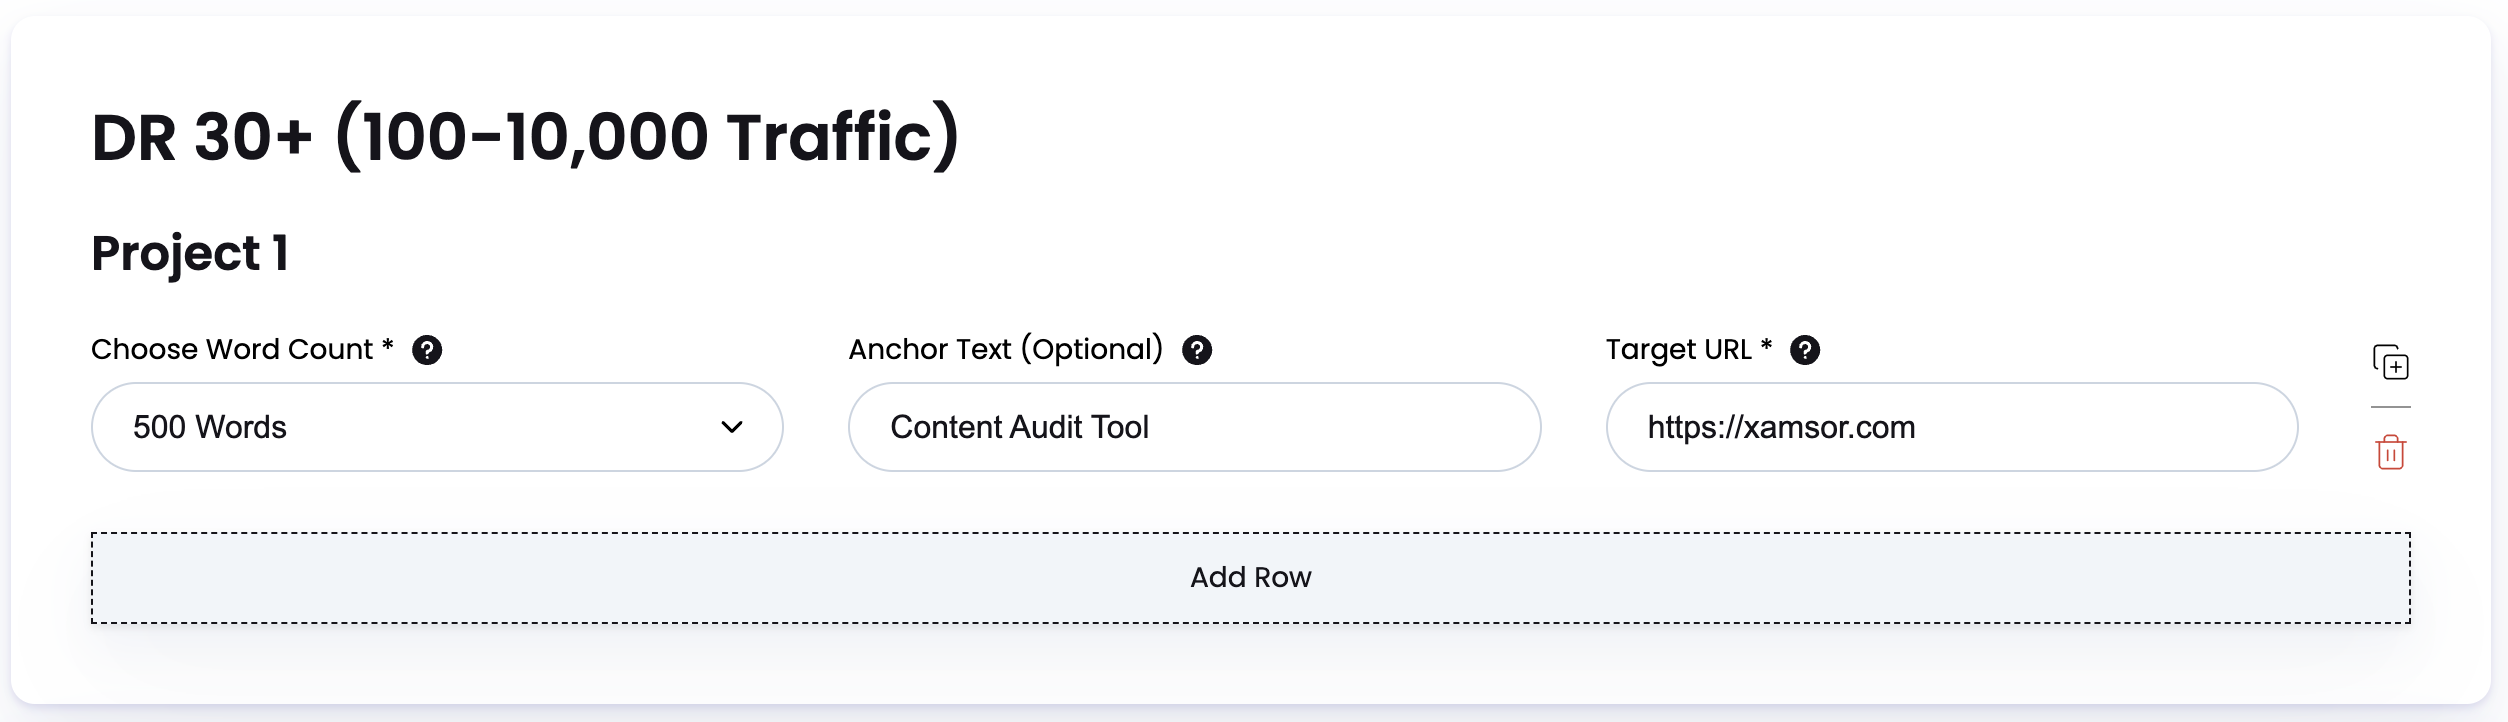Viewport: 2508px width, 722px height.
Task: Open the 500 Words word count dropdown
Action: pos(437,427)
